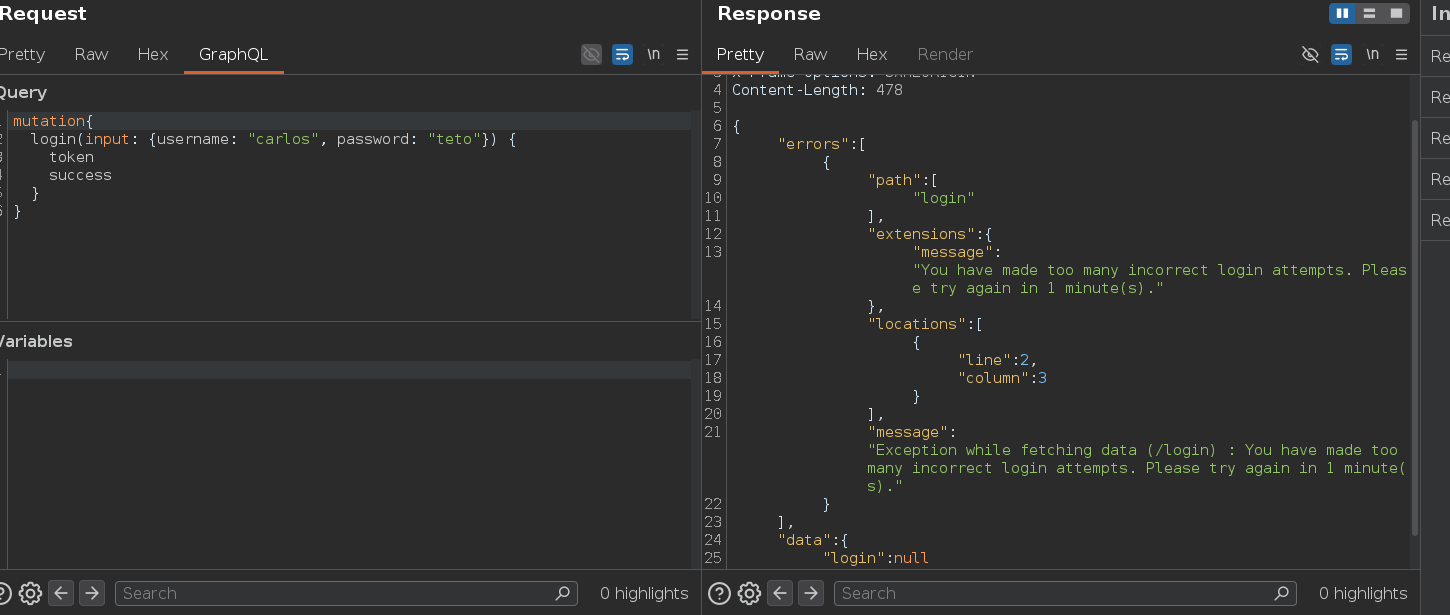Switch Response view to Hex tab
The height and width of the screenshot is (615, 1450).
(872, 54)
